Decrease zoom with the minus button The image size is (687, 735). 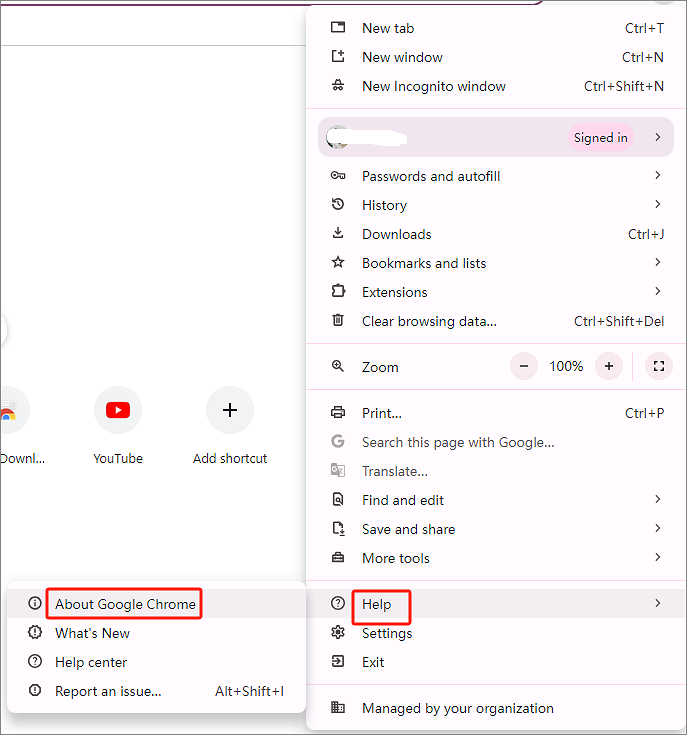click(524, 366)
